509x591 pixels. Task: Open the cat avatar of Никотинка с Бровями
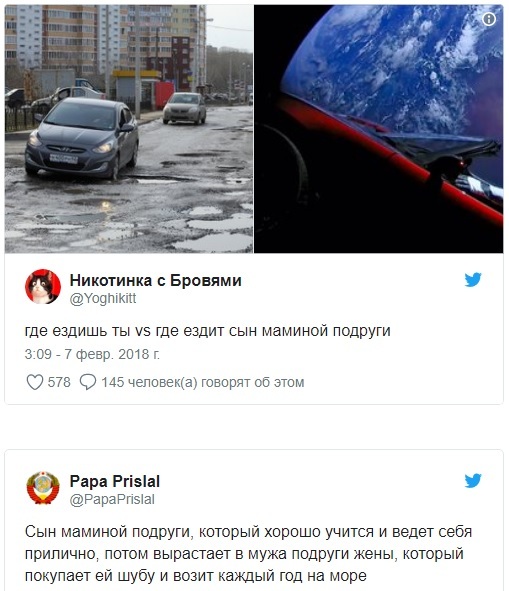coord(43,287)
